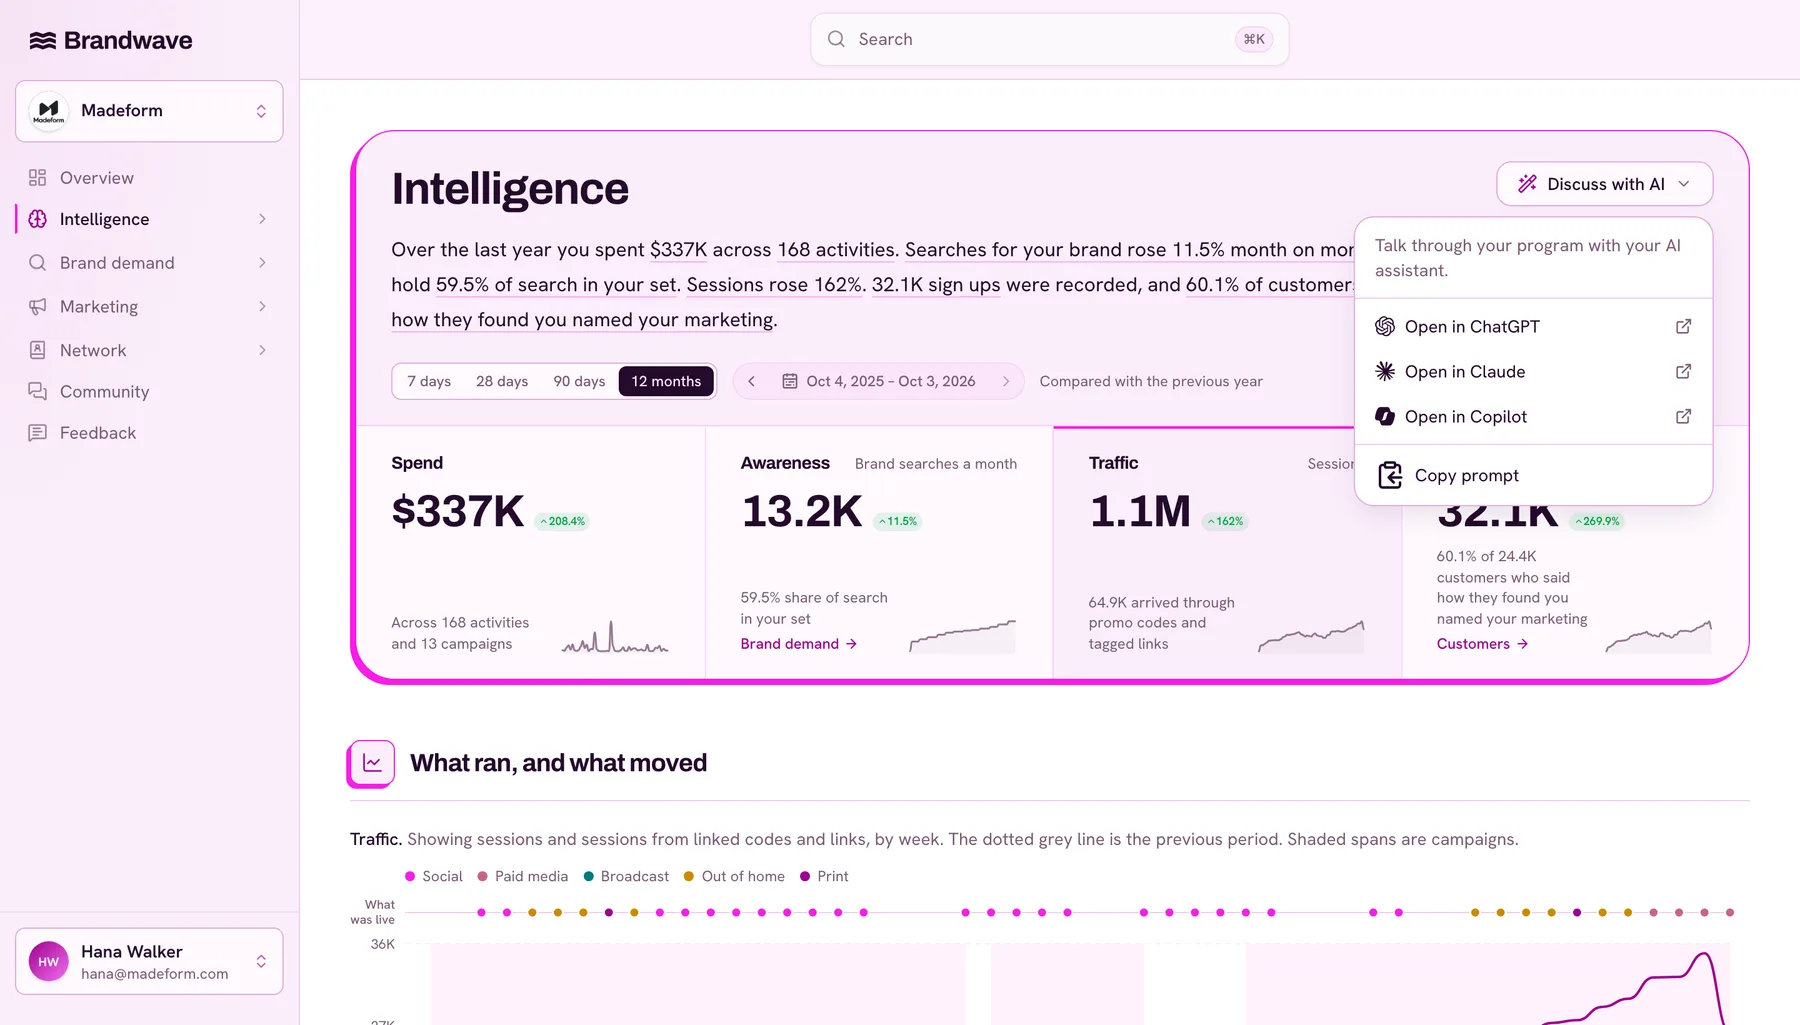Click the Claude starburst icon
Viewport: 1800px width, 1025px height.
click(x=1385, y=372)
